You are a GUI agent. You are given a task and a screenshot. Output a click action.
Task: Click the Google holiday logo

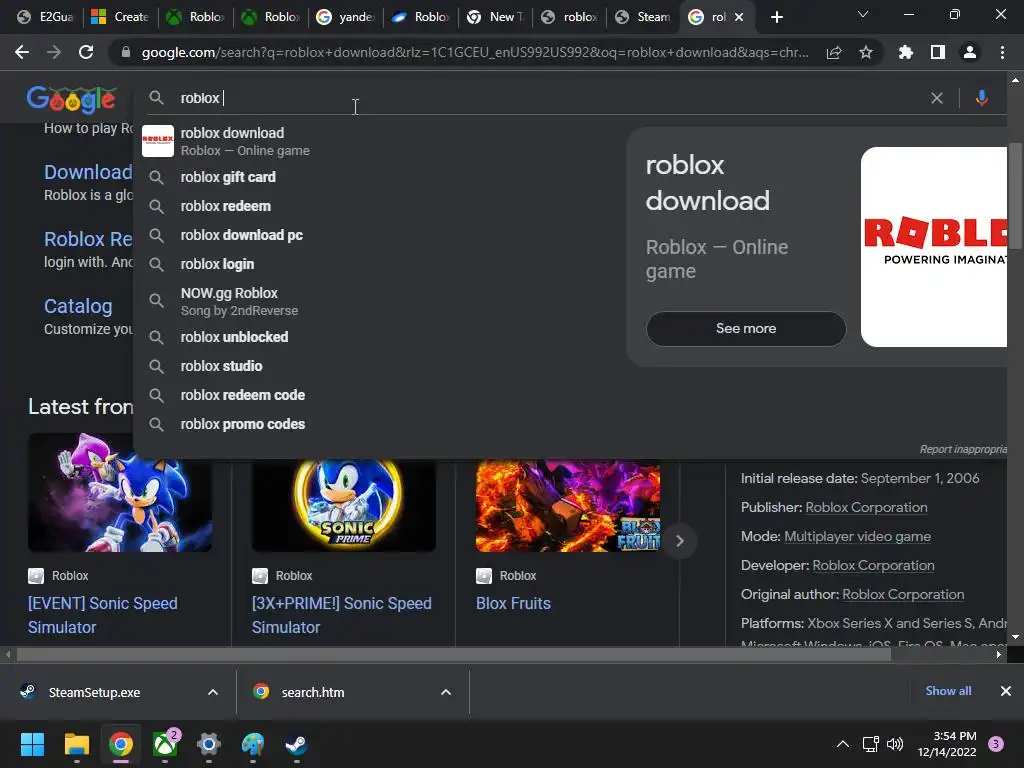(x=72, y=99)
